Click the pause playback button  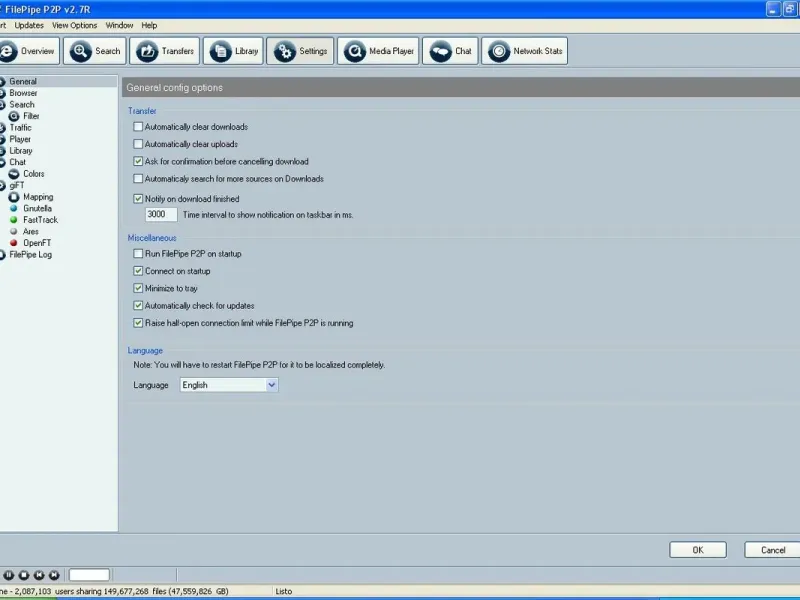(x=9, y=575)
